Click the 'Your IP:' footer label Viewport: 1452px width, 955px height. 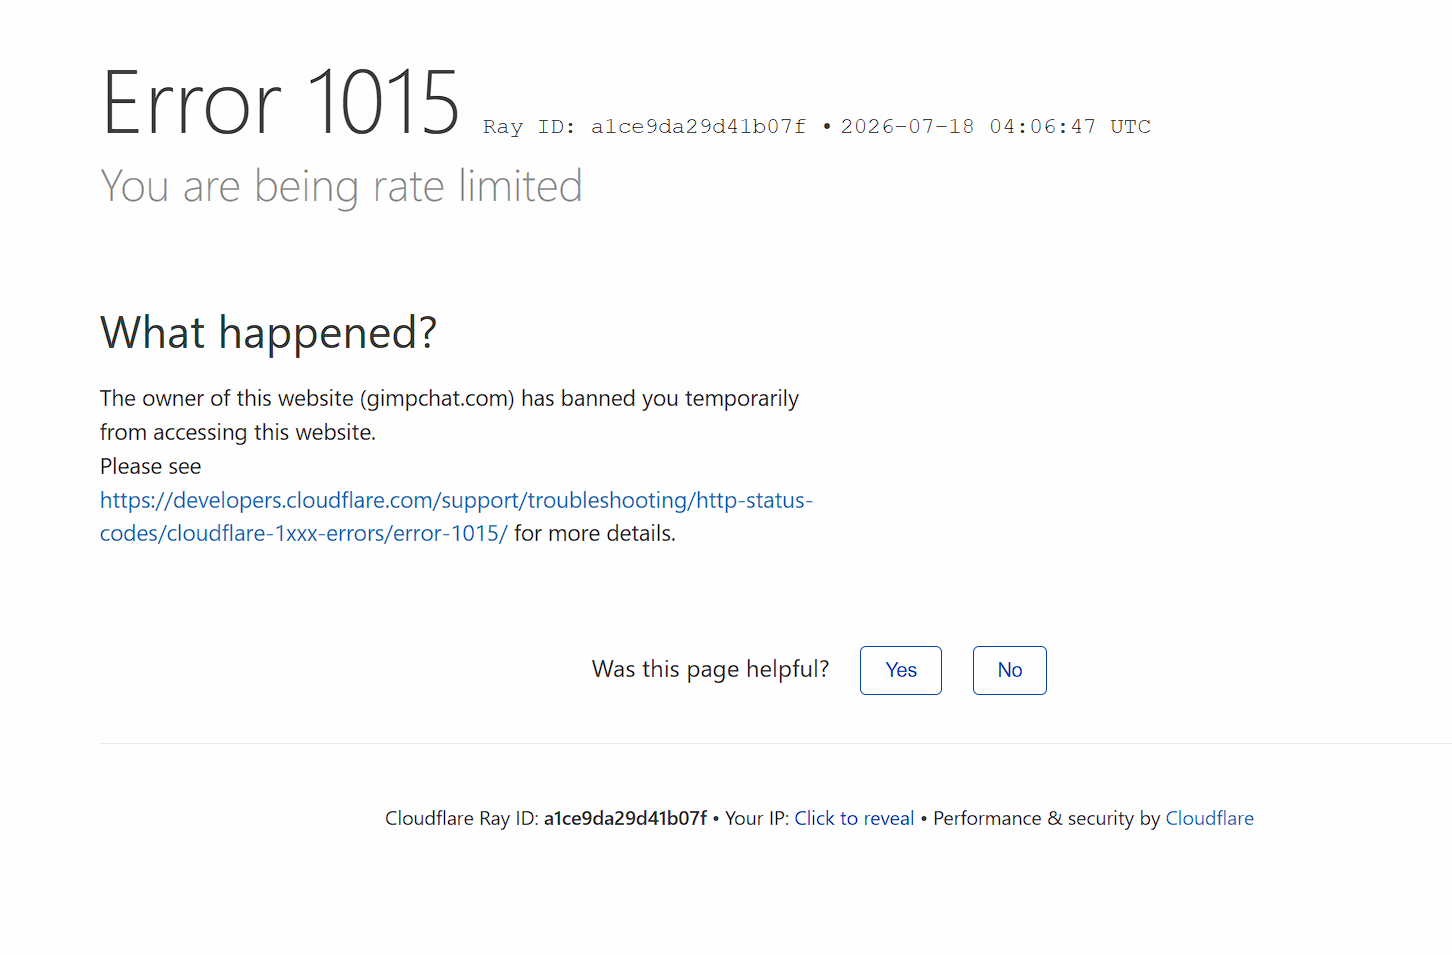tap(757, 818)
